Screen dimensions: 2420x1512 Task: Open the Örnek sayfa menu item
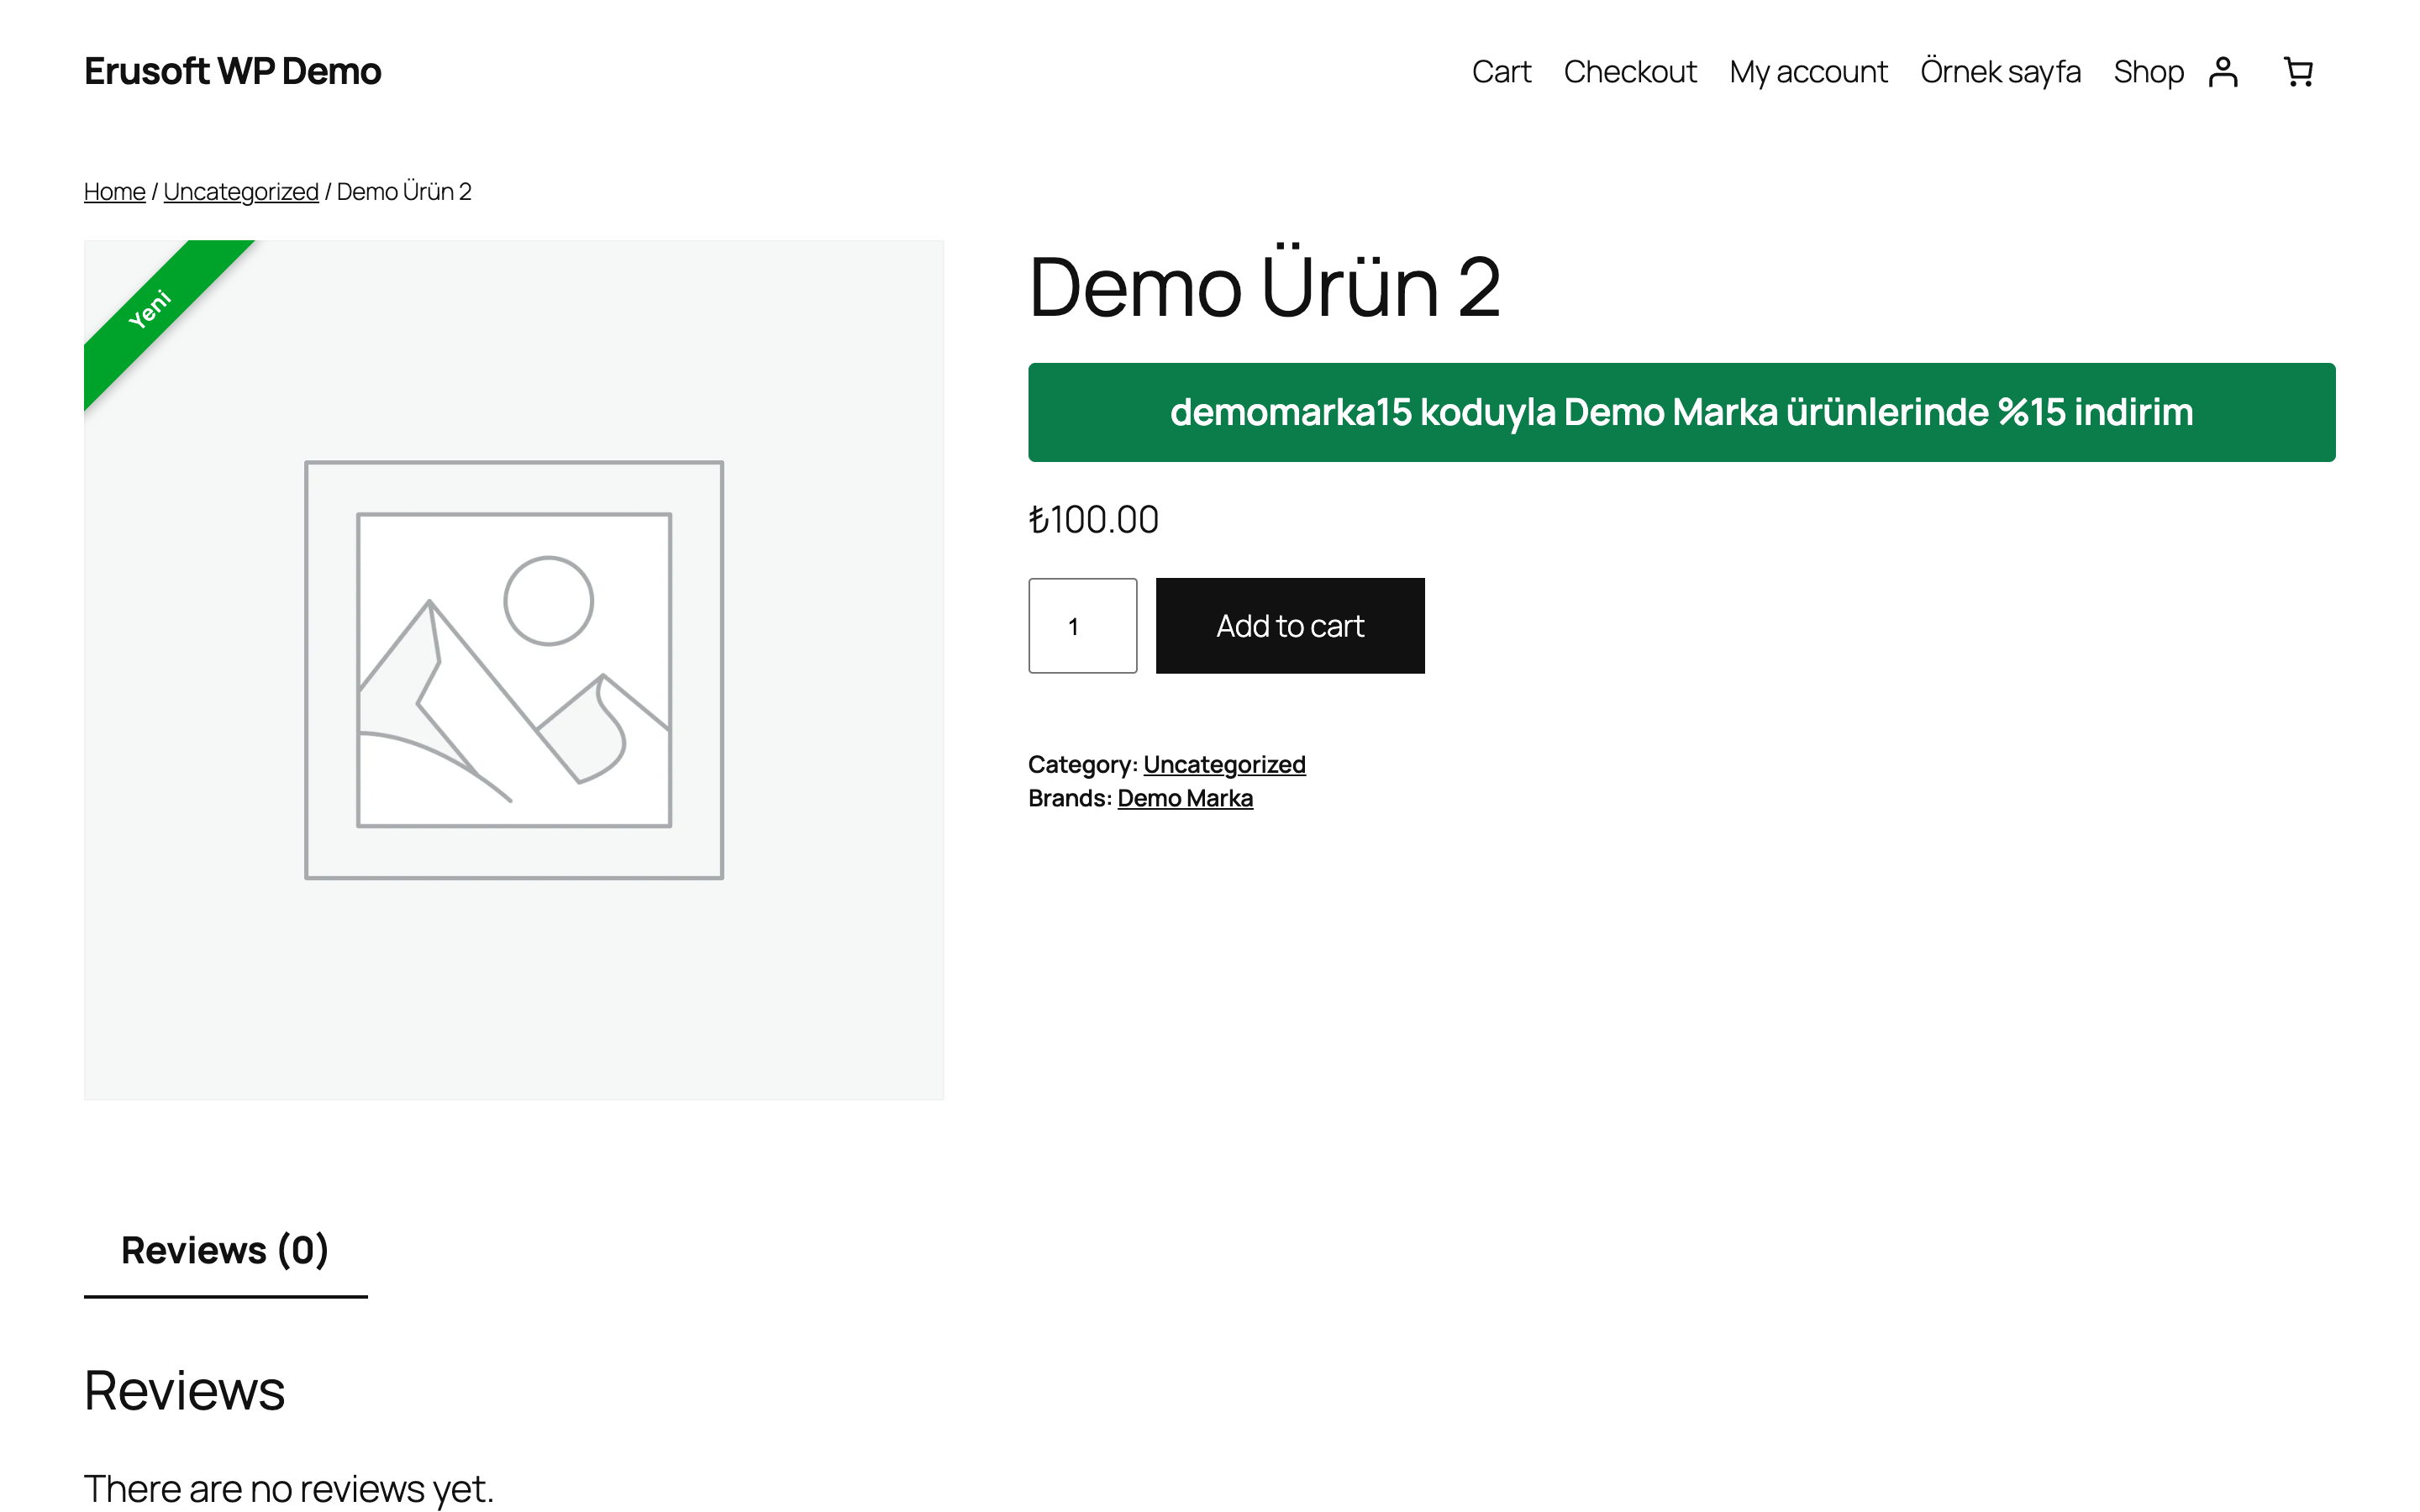(x=2000, y=72)
